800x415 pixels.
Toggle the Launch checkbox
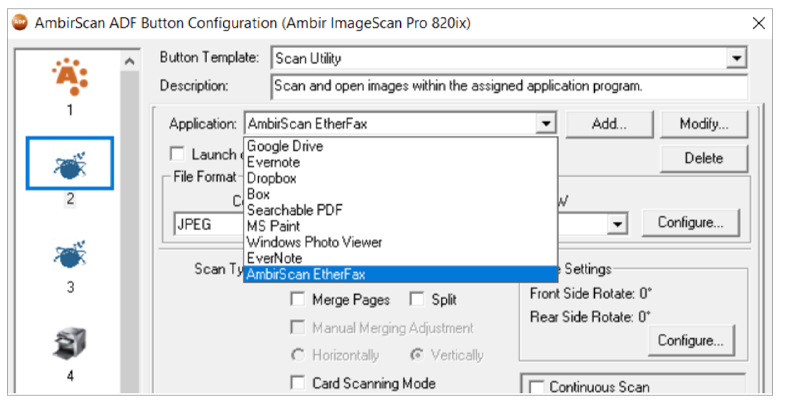pyautogui.click(x=177, y=154)
